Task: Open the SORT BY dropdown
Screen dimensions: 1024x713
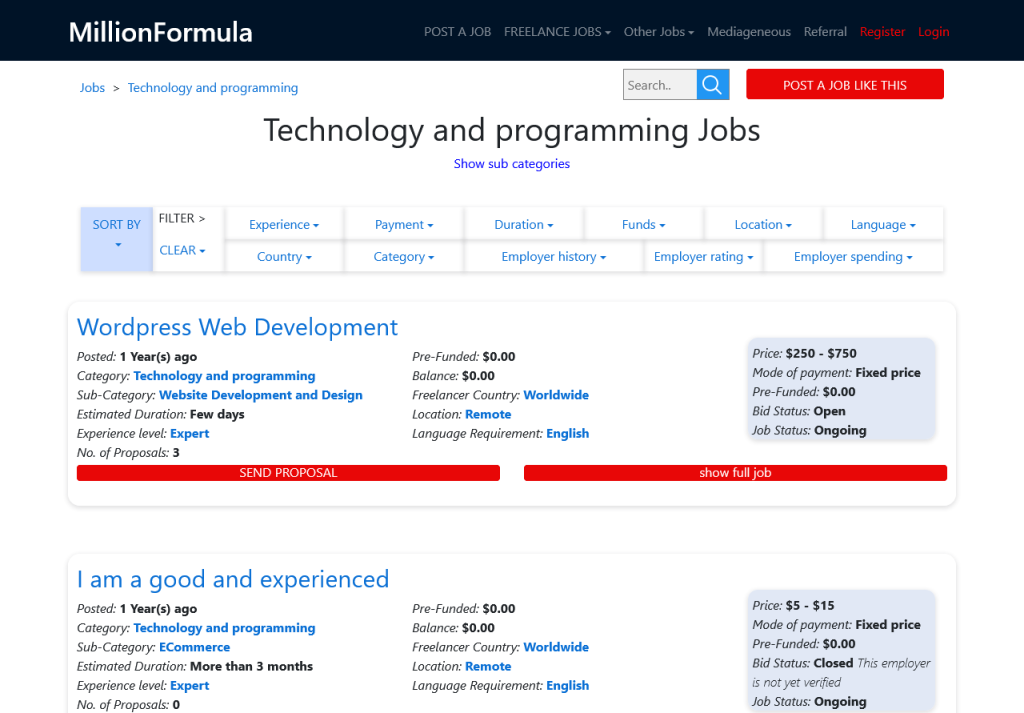Action: pyautogui.click(x=116, y=231)
